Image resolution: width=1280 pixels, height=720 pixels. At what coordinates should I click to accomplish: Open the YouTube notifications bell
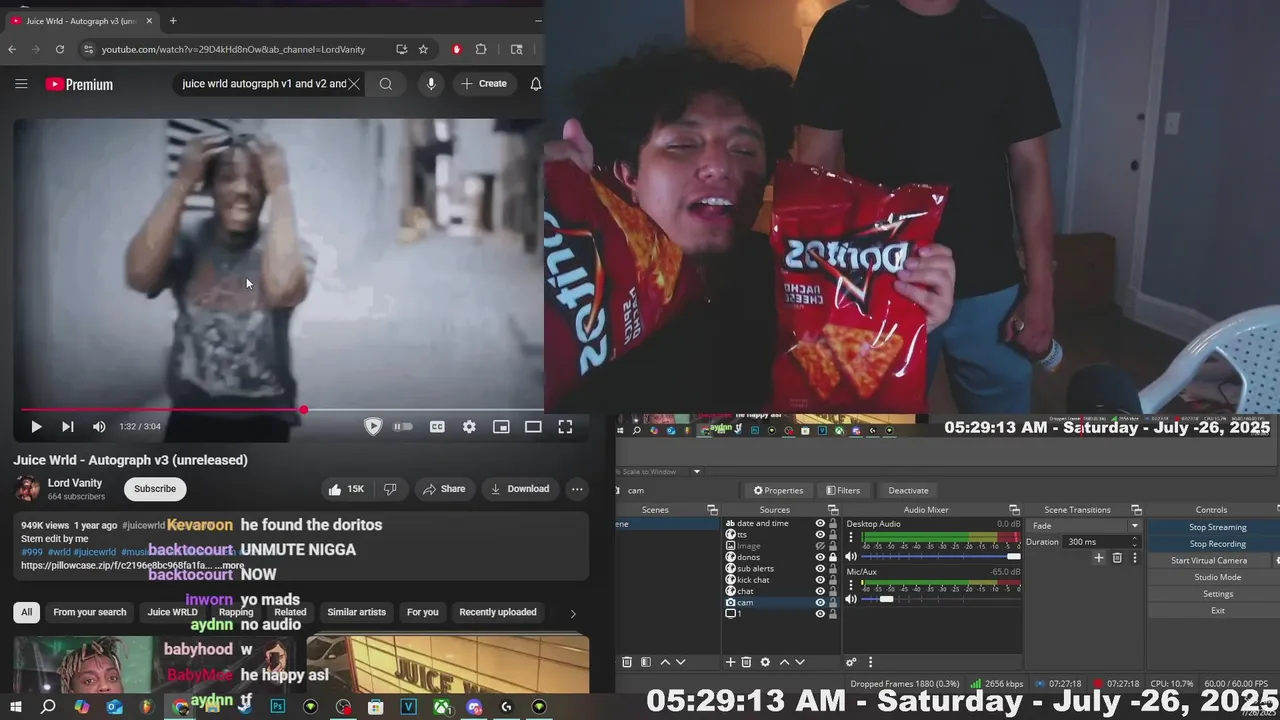pyautogui.click(x=535, y=84)
